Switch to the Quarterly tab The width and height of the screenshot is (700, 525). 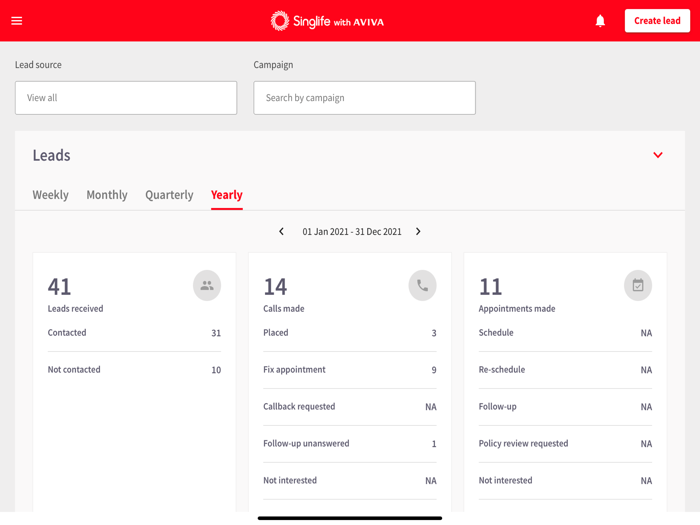tap(169, 195)
